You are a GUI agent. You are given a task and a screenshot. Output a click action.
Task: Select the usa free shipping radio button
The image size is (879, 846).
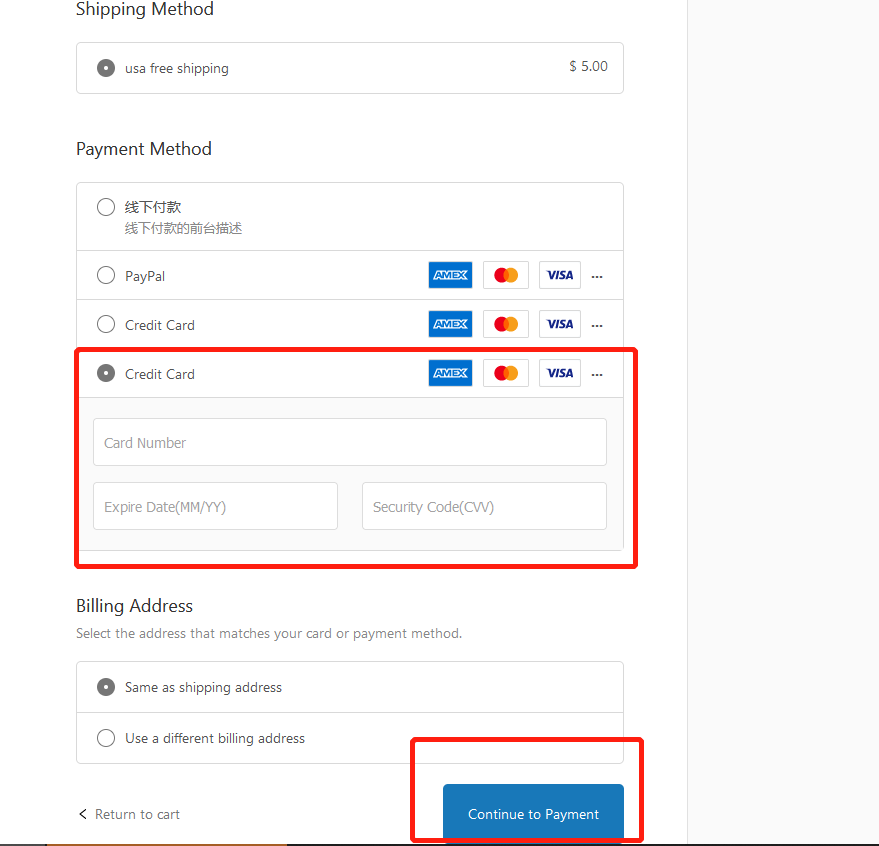(x=106, y=68)
